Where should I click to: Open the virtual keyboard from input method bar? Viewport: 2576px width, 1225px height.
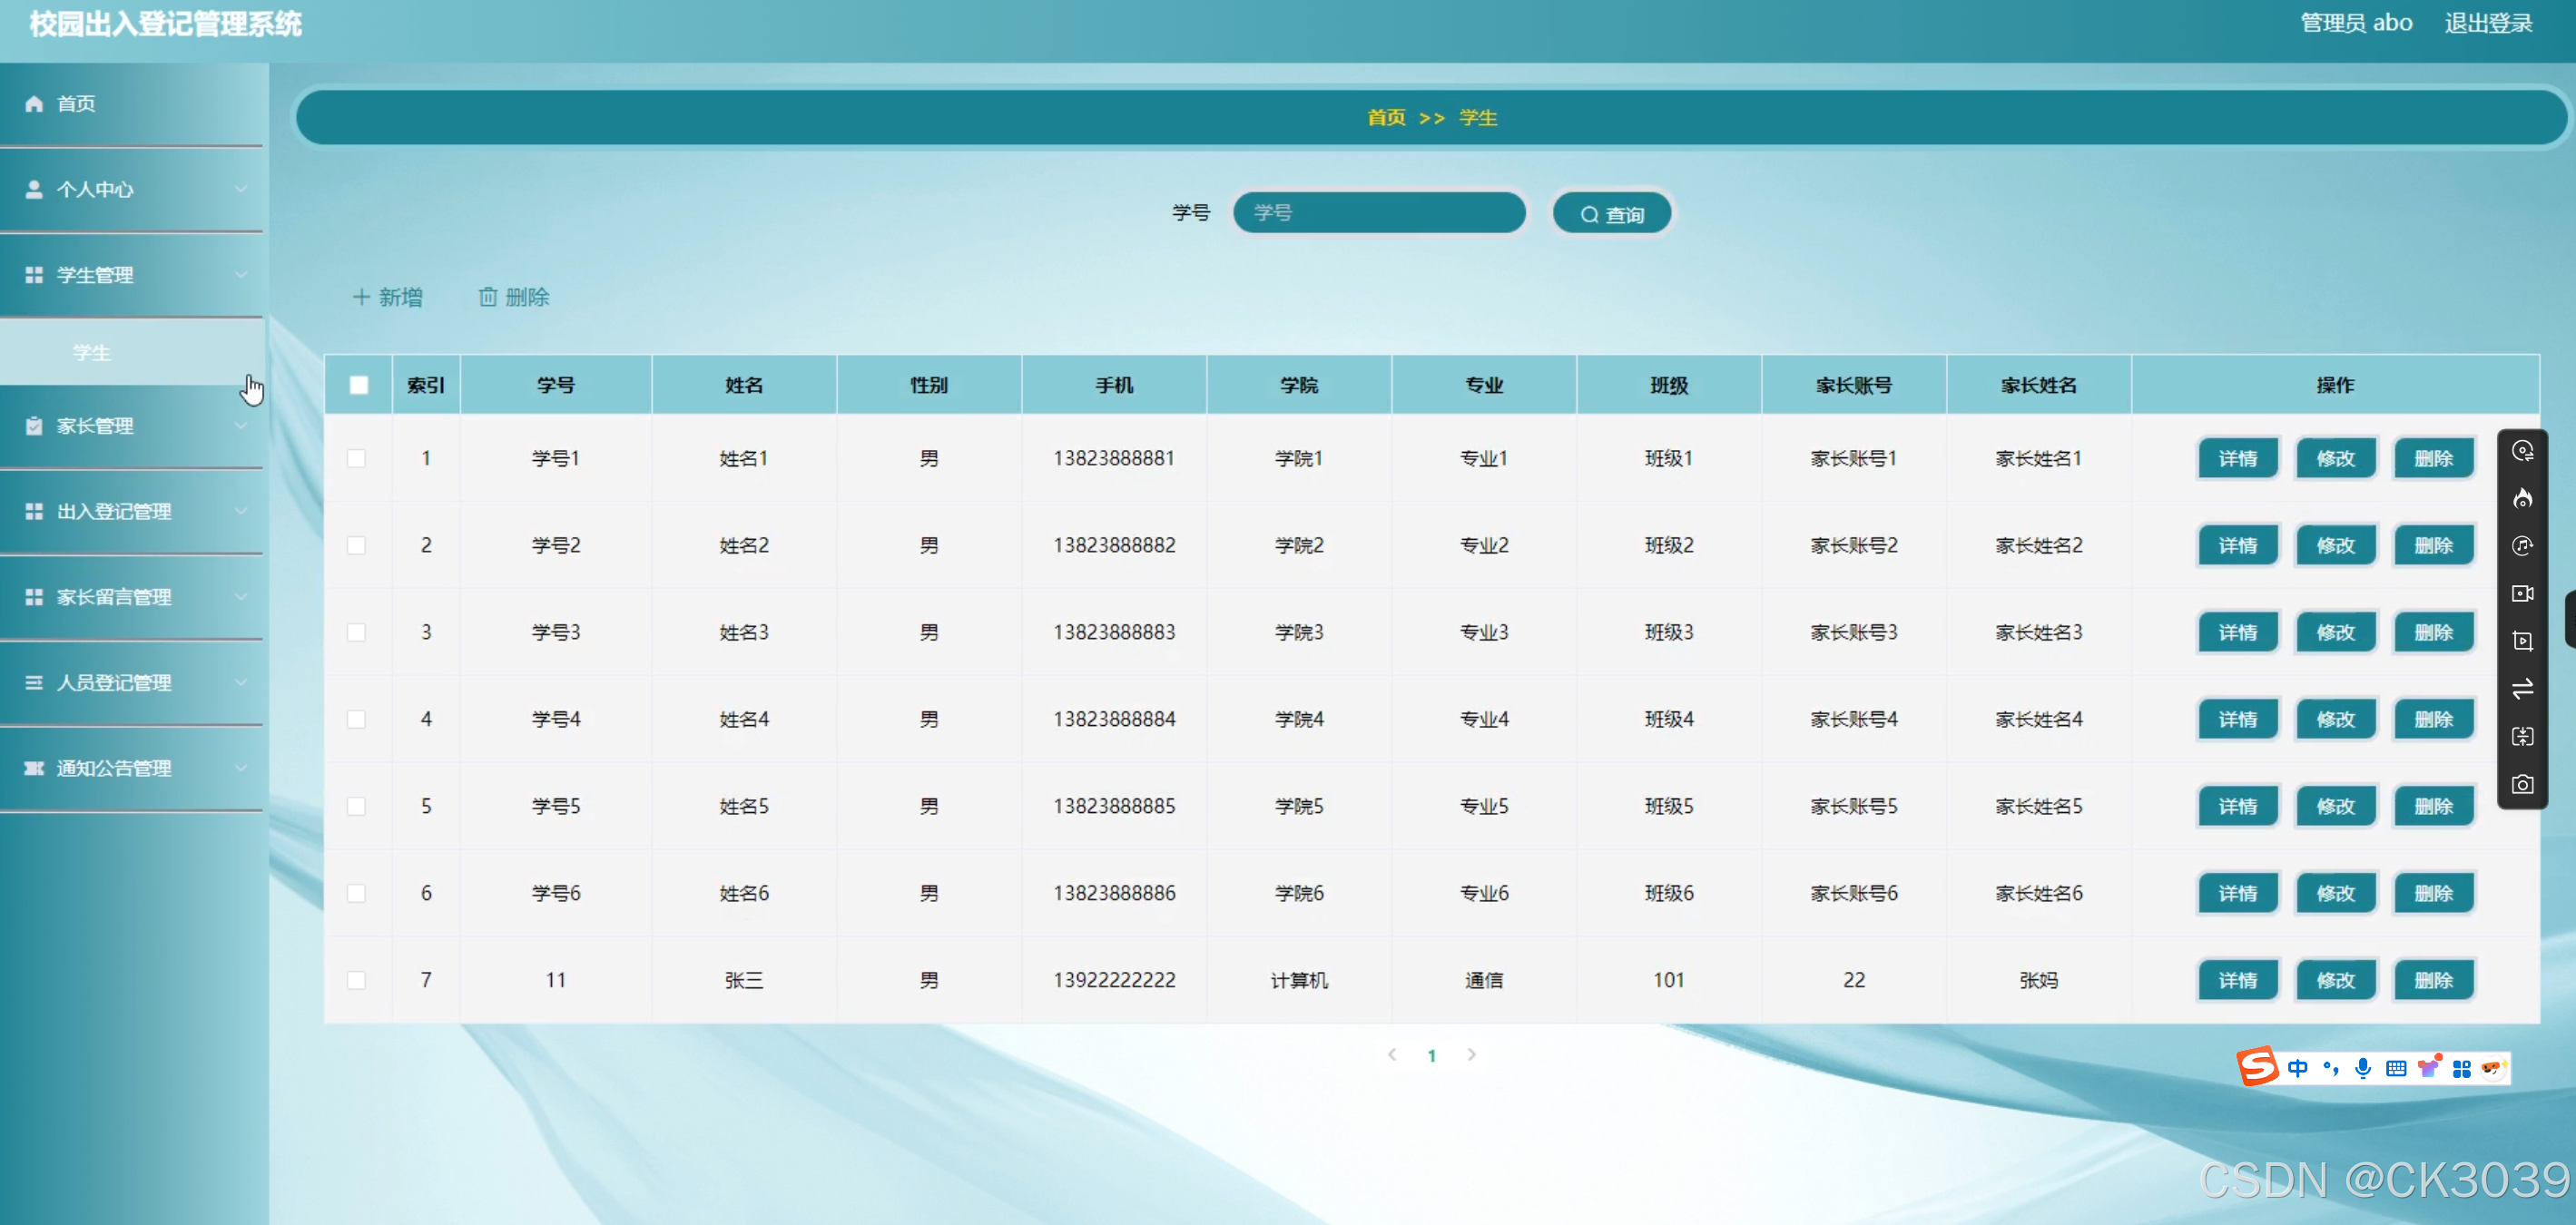pos(2395,1067)
